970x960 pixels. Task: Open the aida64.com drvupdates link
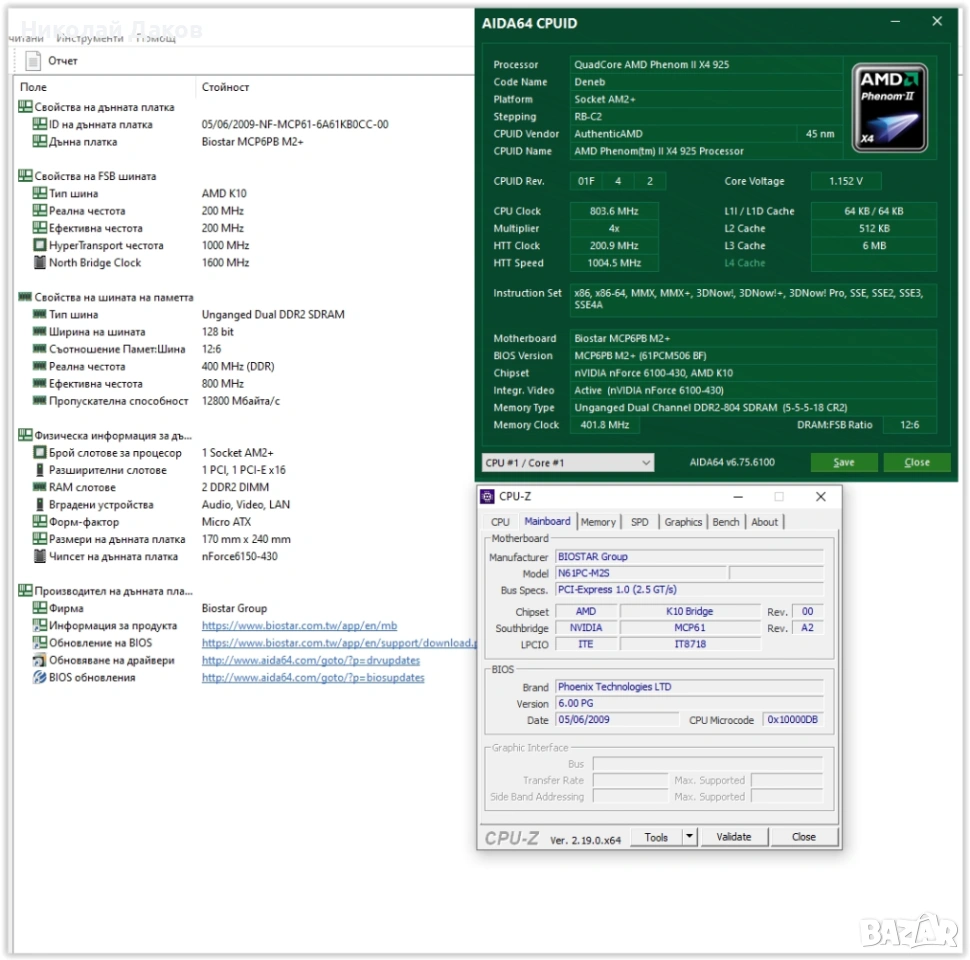coord(310,660)
